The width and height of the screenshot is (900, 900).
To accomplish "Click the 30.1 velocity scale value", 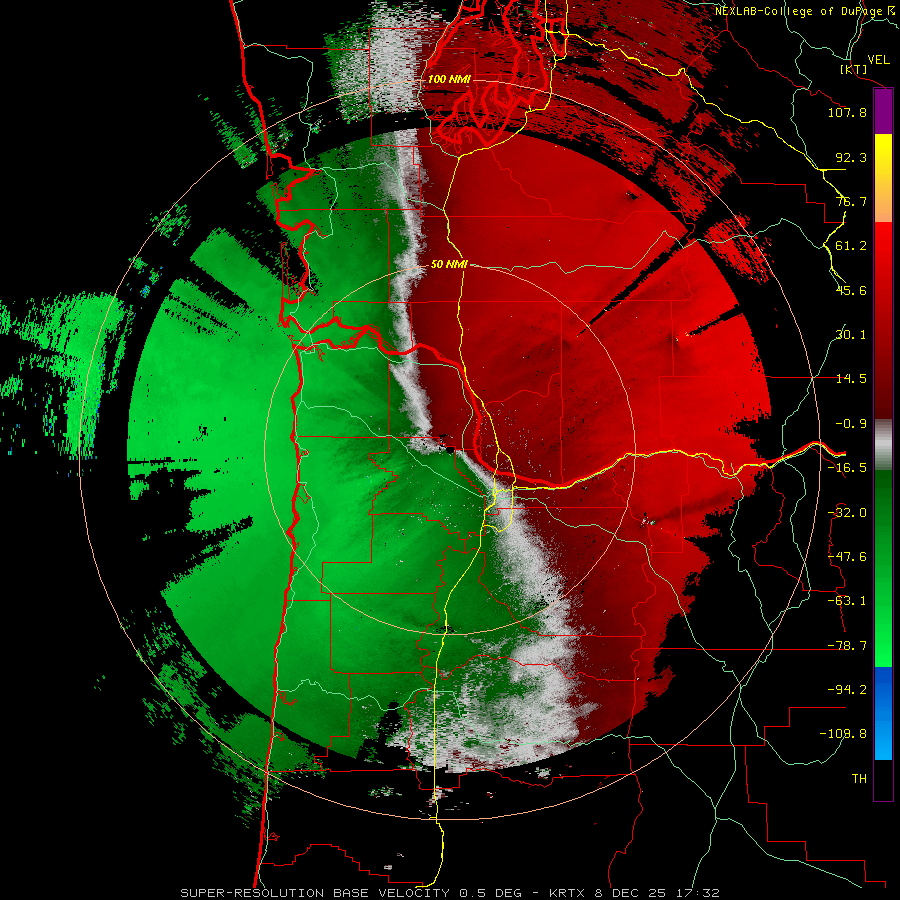I will click(851, 335).
